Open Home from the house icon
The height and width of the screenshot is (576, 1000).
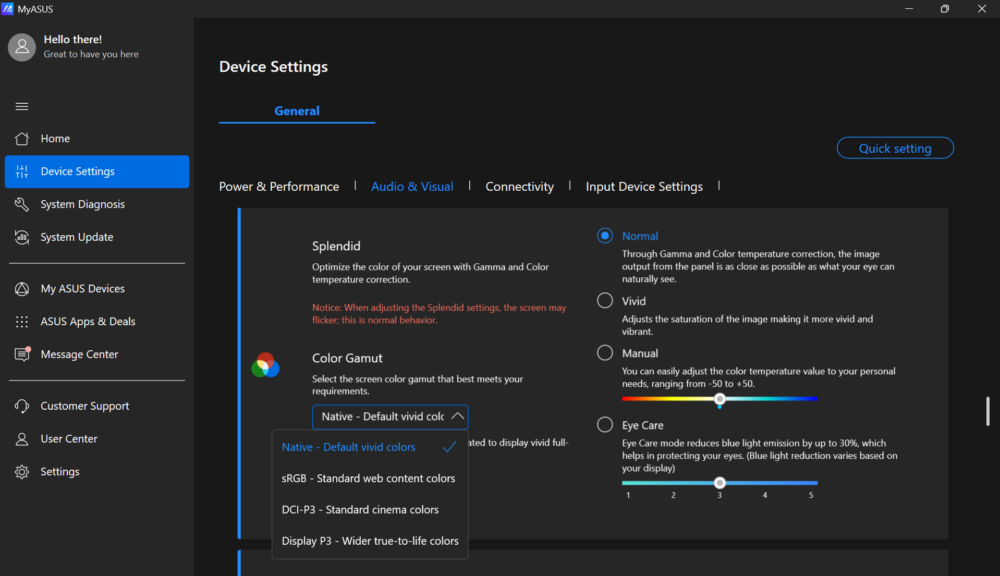(22, 139)
